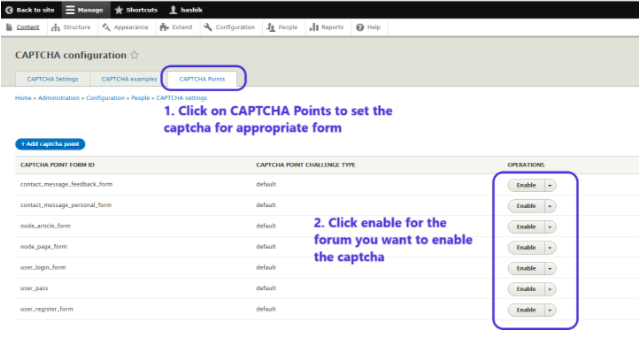The image size is (640, 360).
Task: Click the CAPTCHA settings breadcrumb link
Action: coord(182,98)
